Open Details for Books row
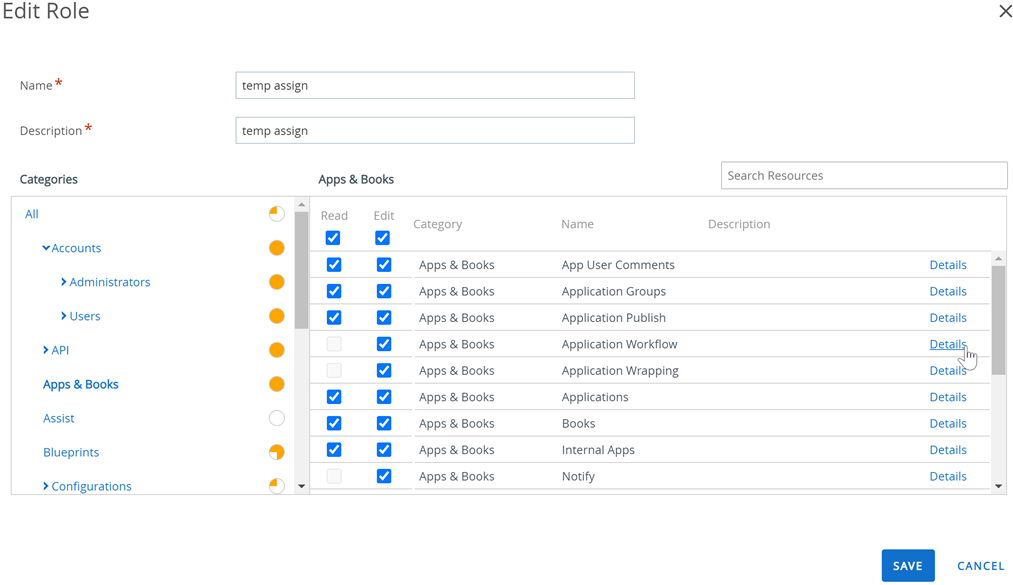The width and height of the screenshot is (1013, 585). (x=948, y=424)
